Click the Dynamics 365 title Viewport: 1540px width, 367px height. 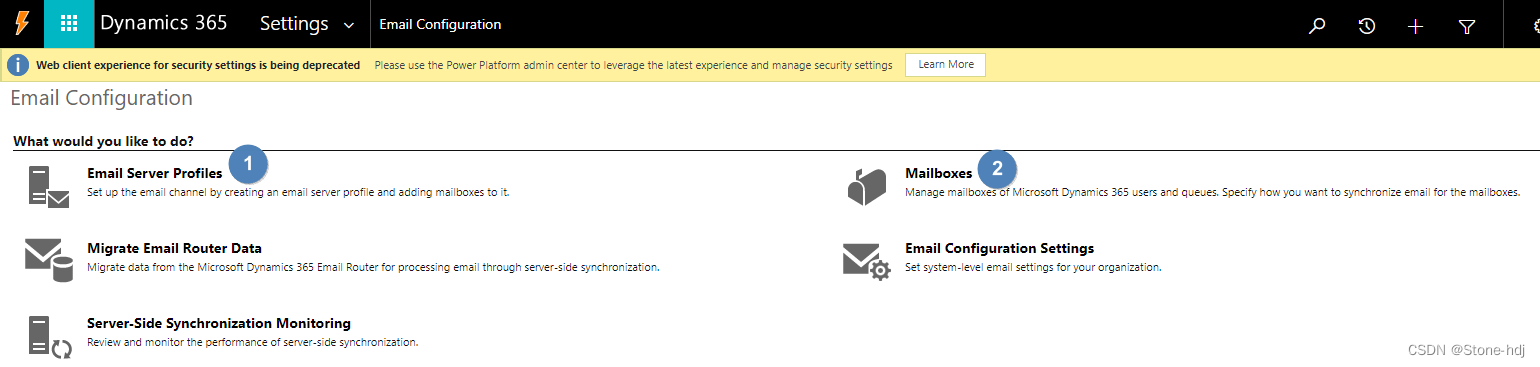163,23
